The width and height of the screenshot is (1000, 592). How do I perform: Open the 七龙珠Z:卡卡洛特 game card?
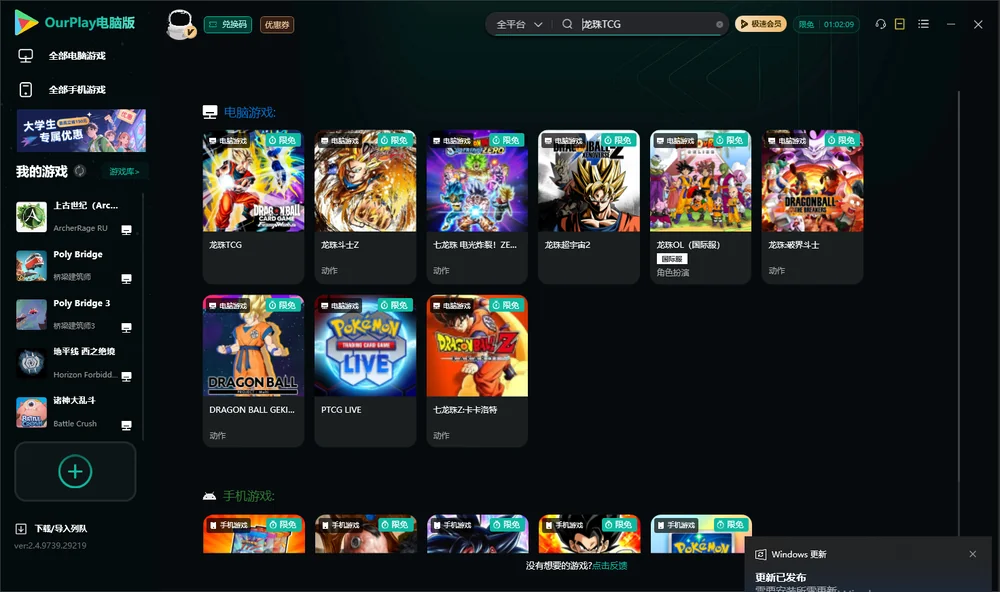pos(477,371)
